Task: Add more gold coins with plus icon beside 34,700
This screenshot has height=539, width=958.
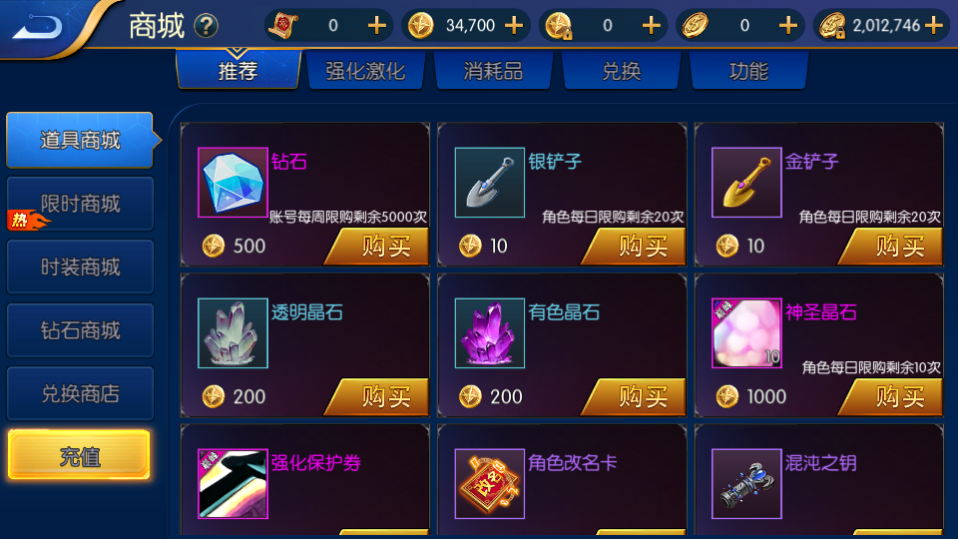Action: click(x=514, y=26)
